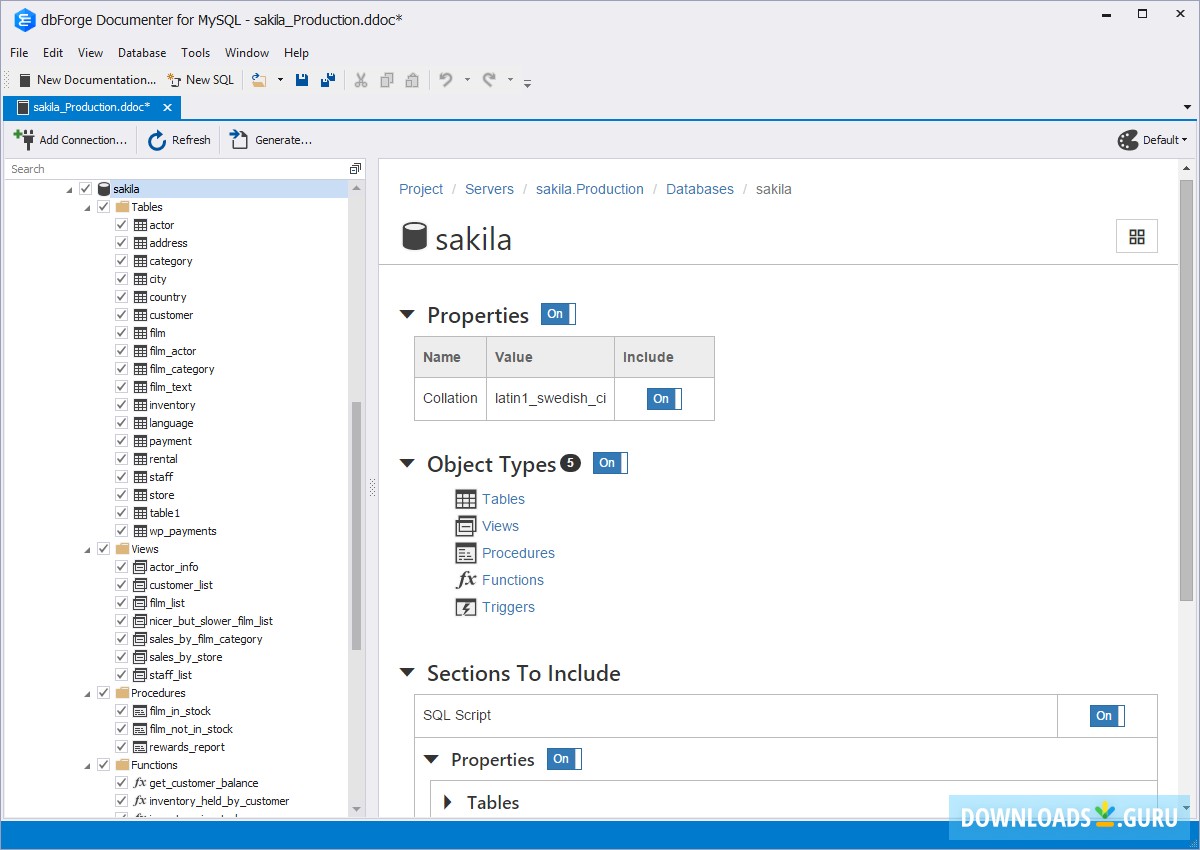Uncheck the Tables folder checkbox

click(103, 207)
